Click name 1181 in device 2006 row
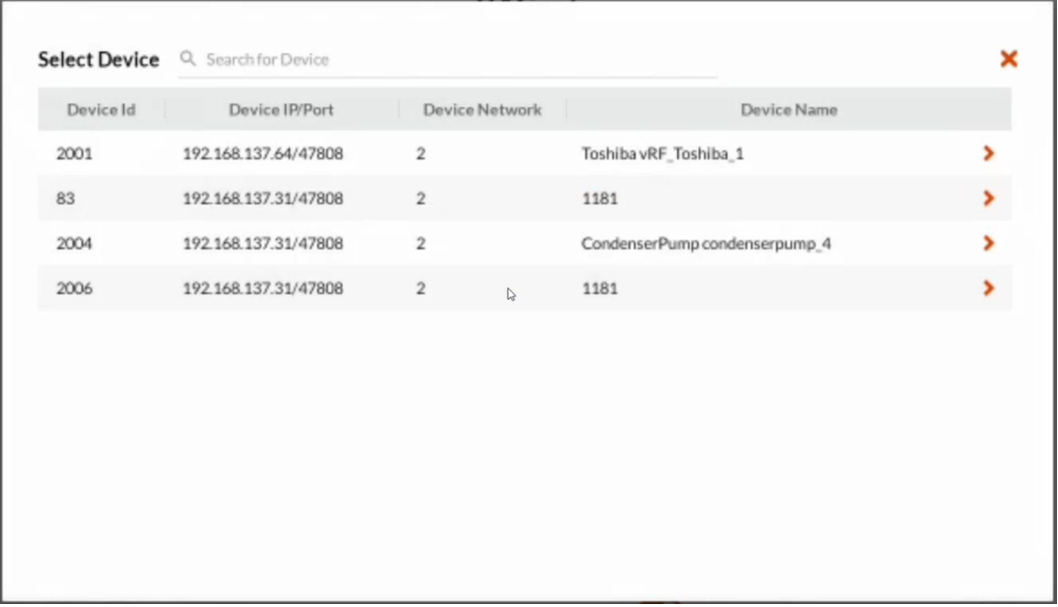The image size is (1058, 607). click(x=600, y=288)
